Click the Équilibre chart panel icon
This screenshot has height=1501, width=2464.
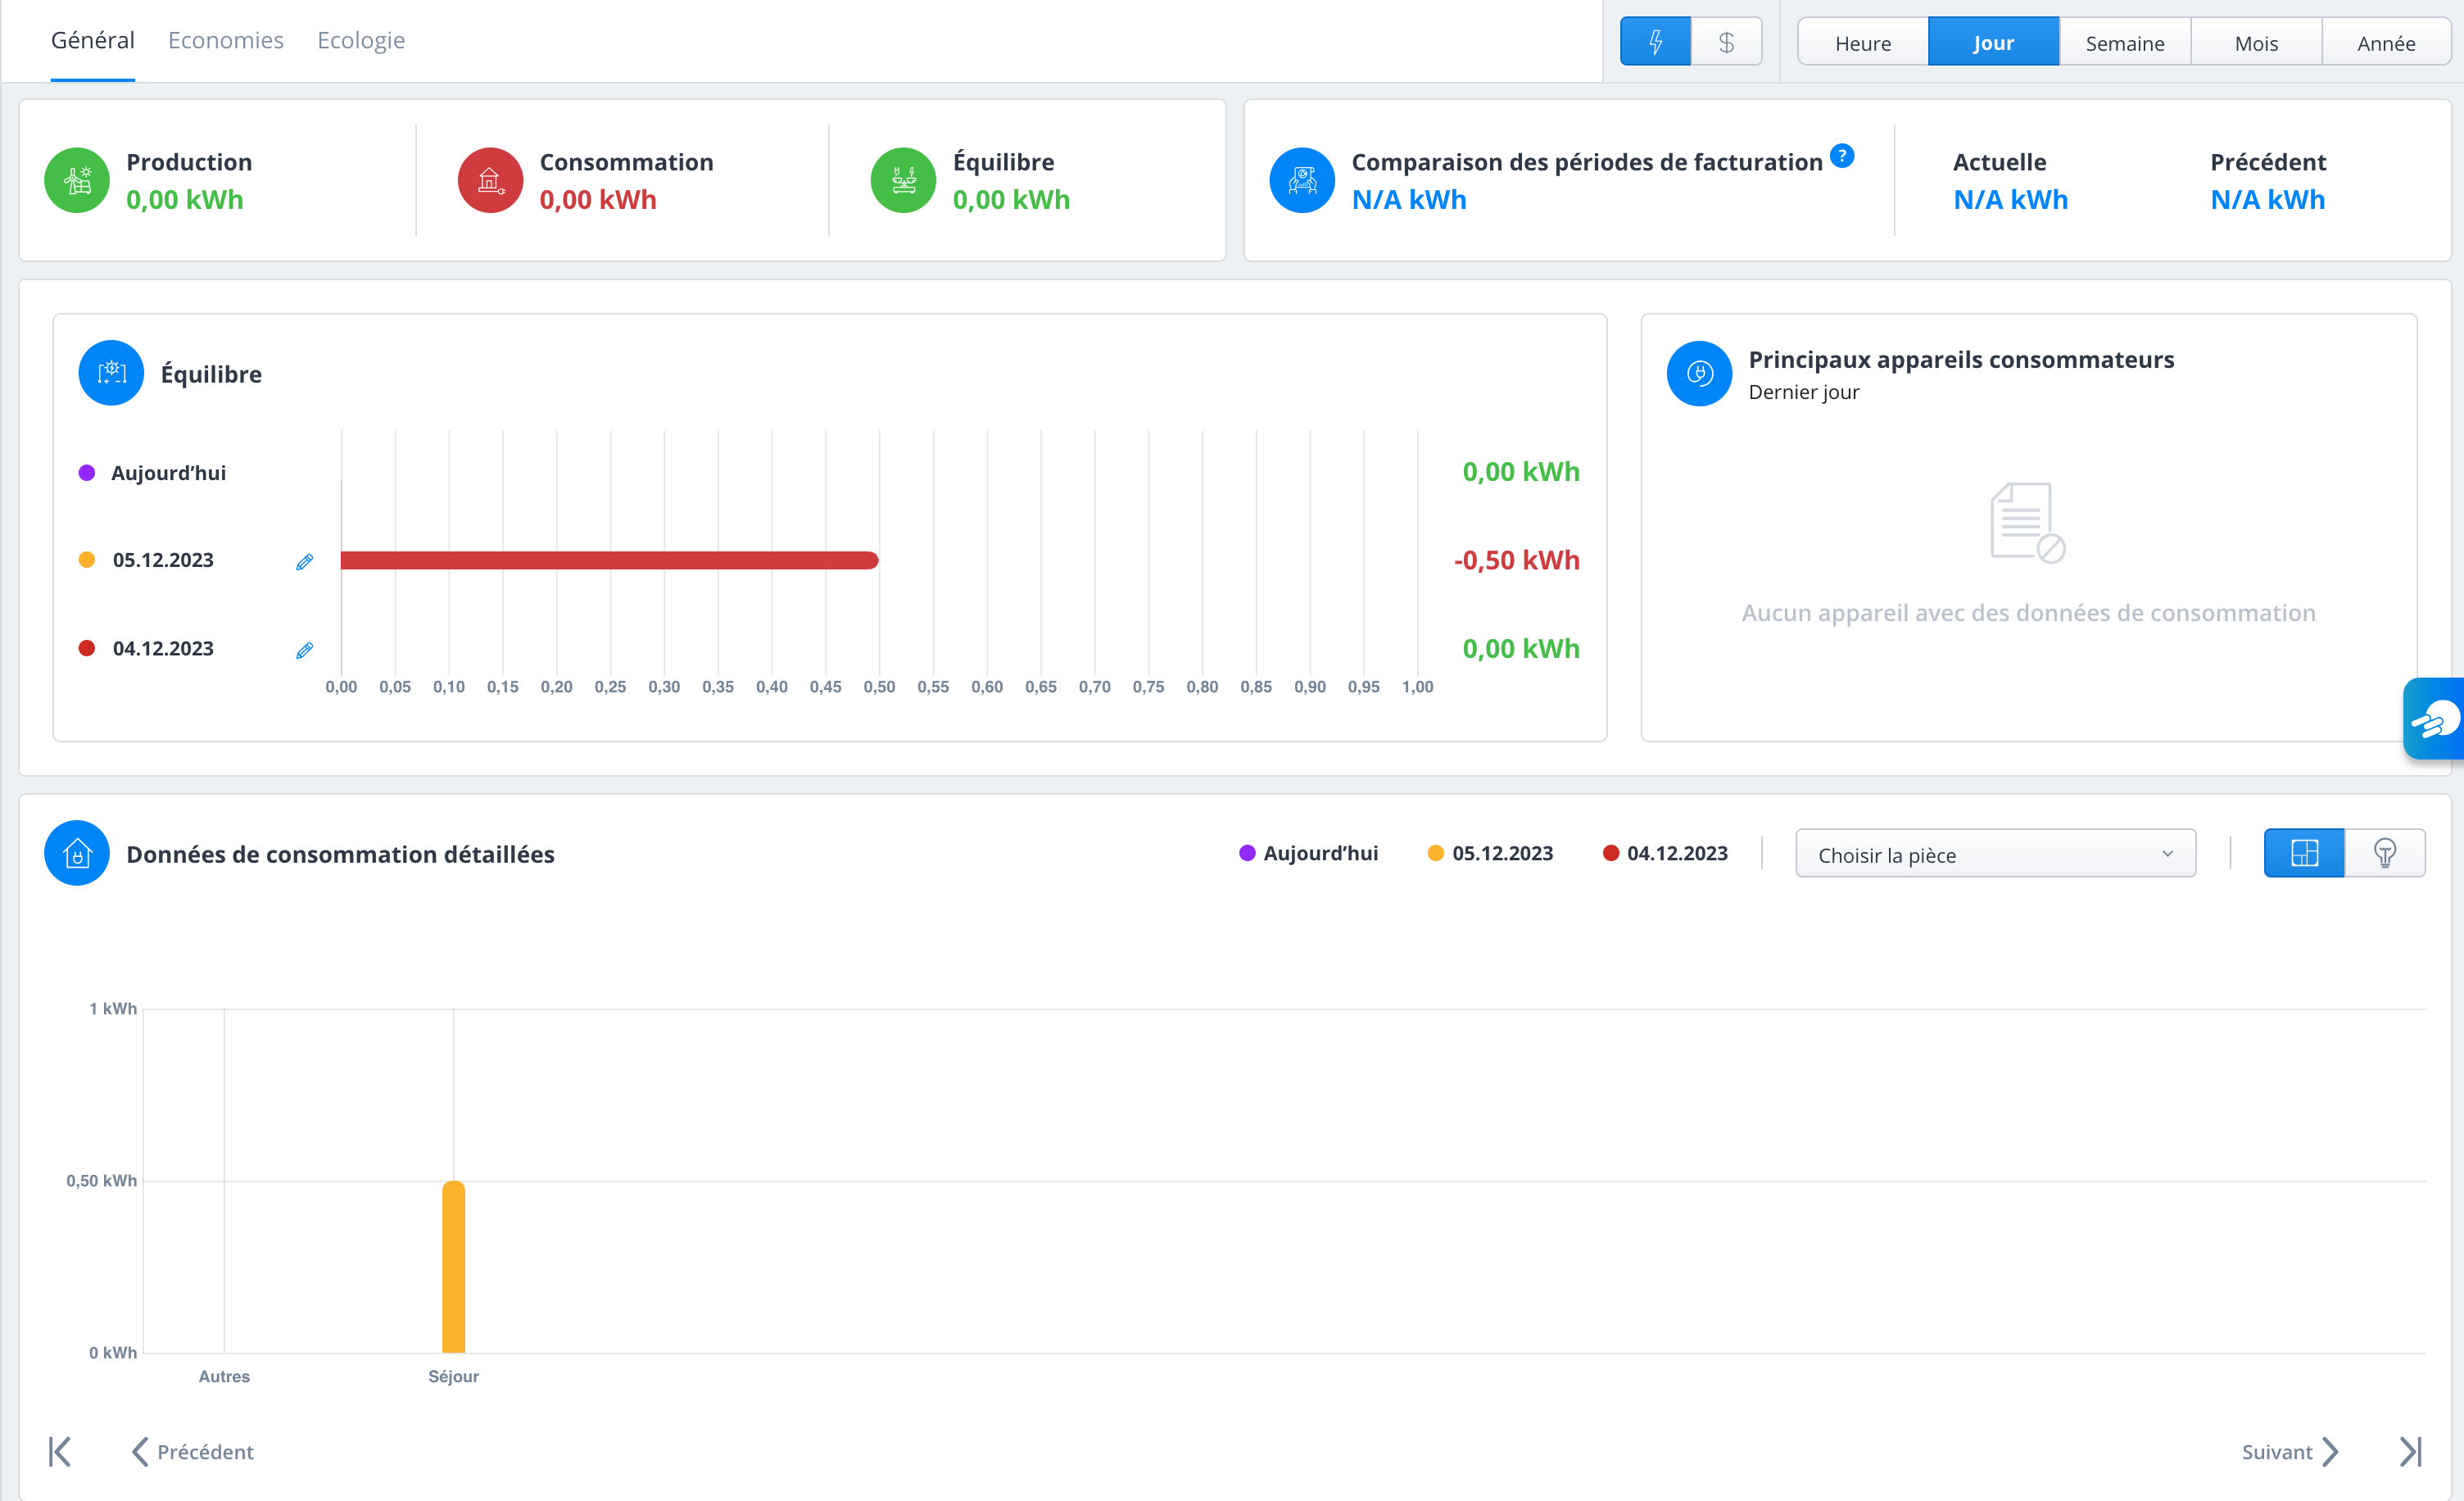tap(111, 373)
